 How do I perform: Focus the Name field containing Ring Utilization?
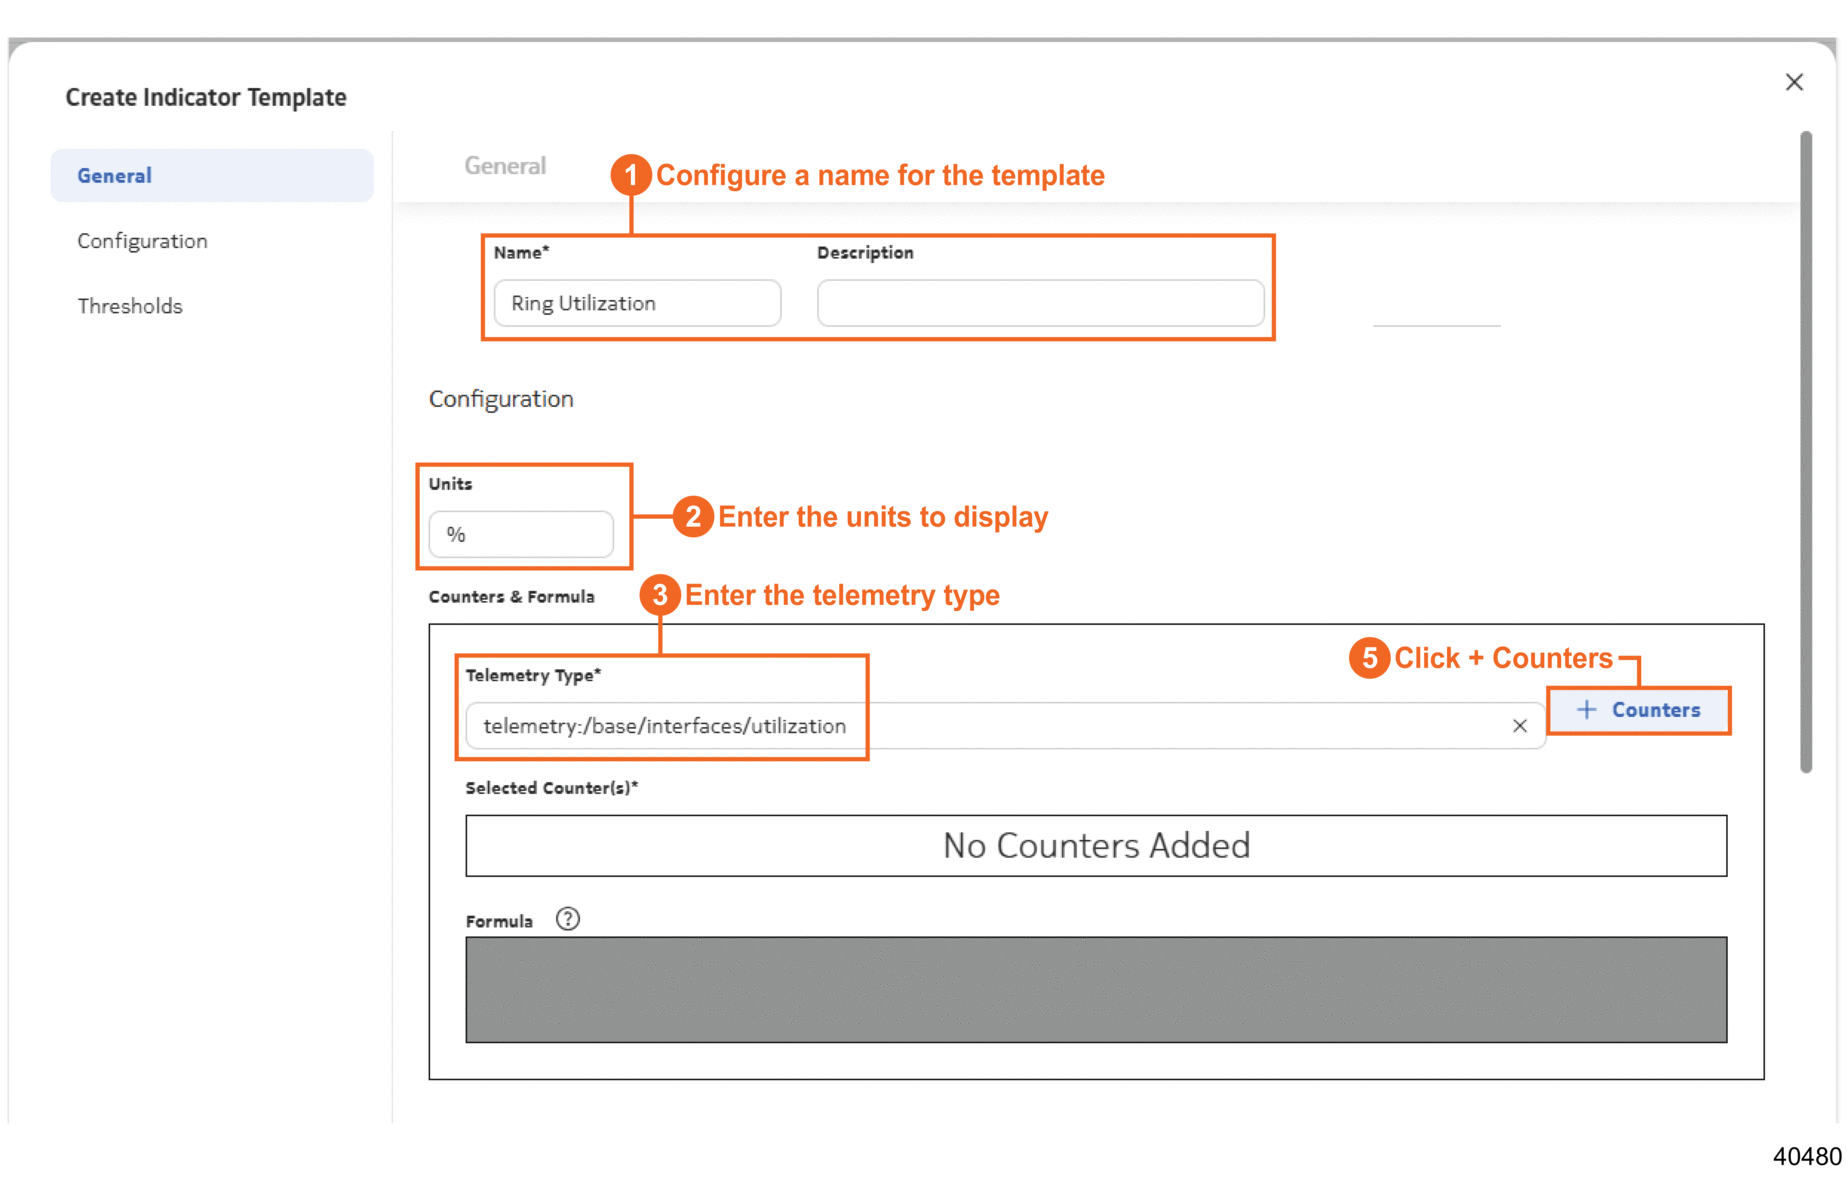637,303
